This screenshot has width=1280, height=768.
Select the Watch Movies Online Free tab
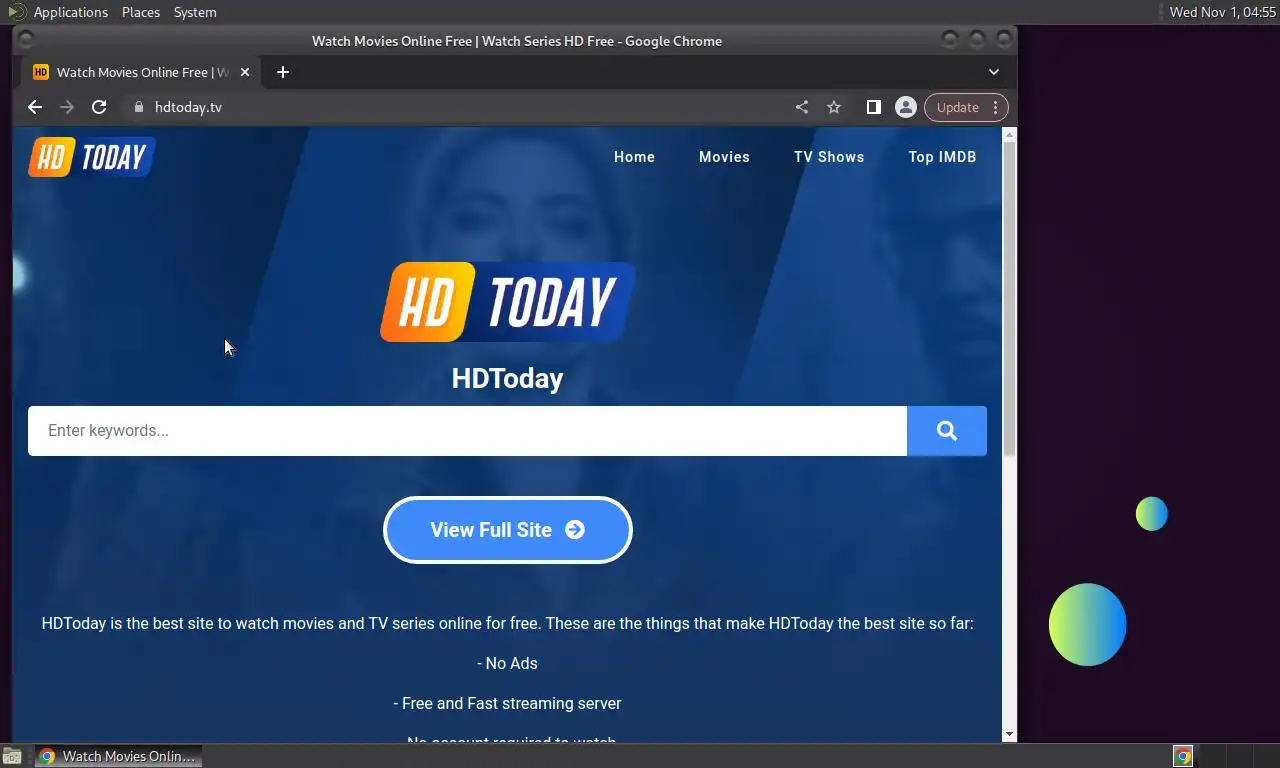coord(140,72)
